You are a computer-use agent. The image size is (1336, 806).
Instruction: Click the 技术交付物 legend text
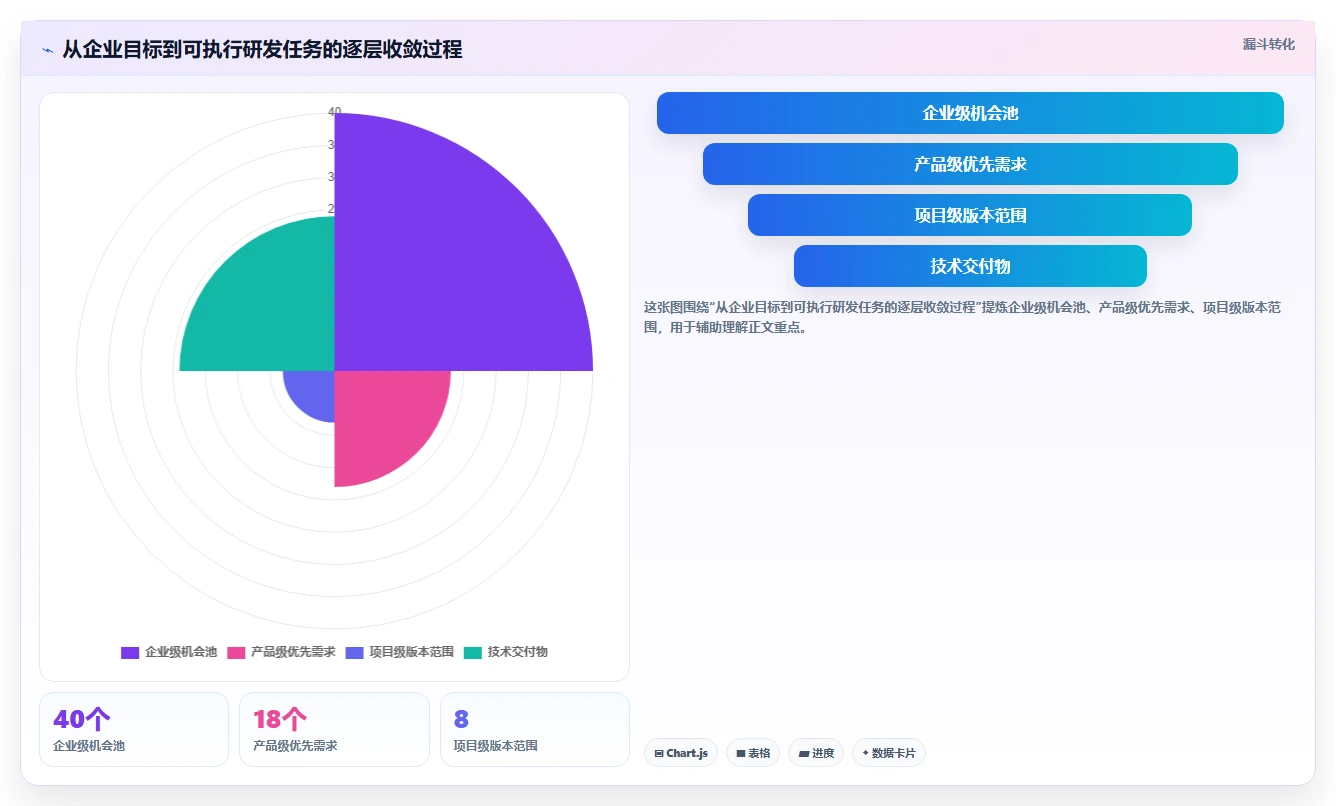518,652
